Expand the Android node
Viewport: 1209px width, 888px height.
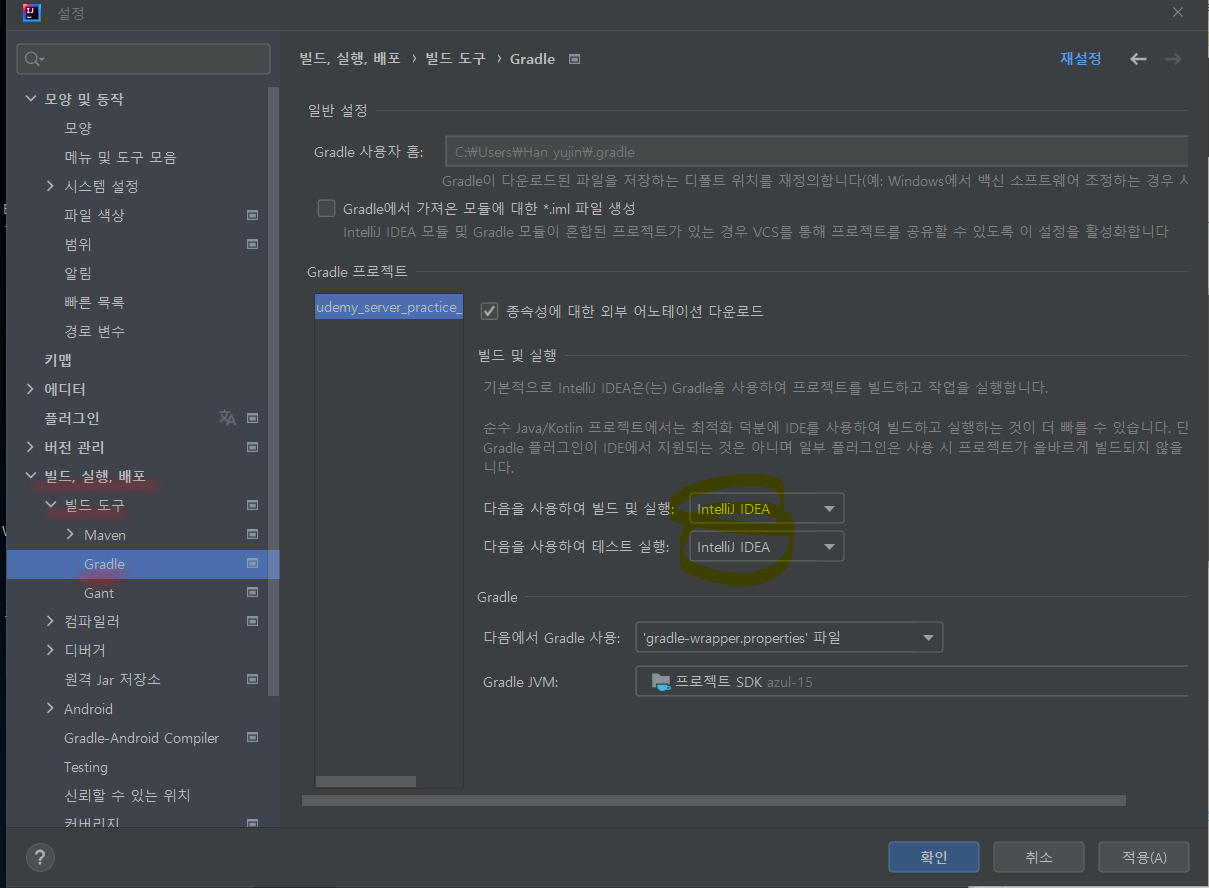(51, 709)
